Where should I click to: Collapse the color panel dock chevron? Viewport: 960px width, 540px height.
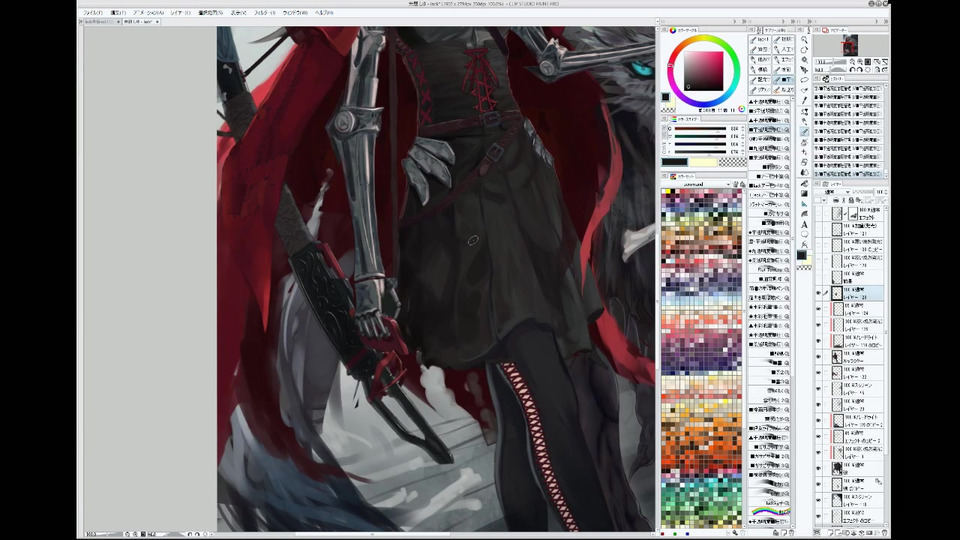coord(735,21)
